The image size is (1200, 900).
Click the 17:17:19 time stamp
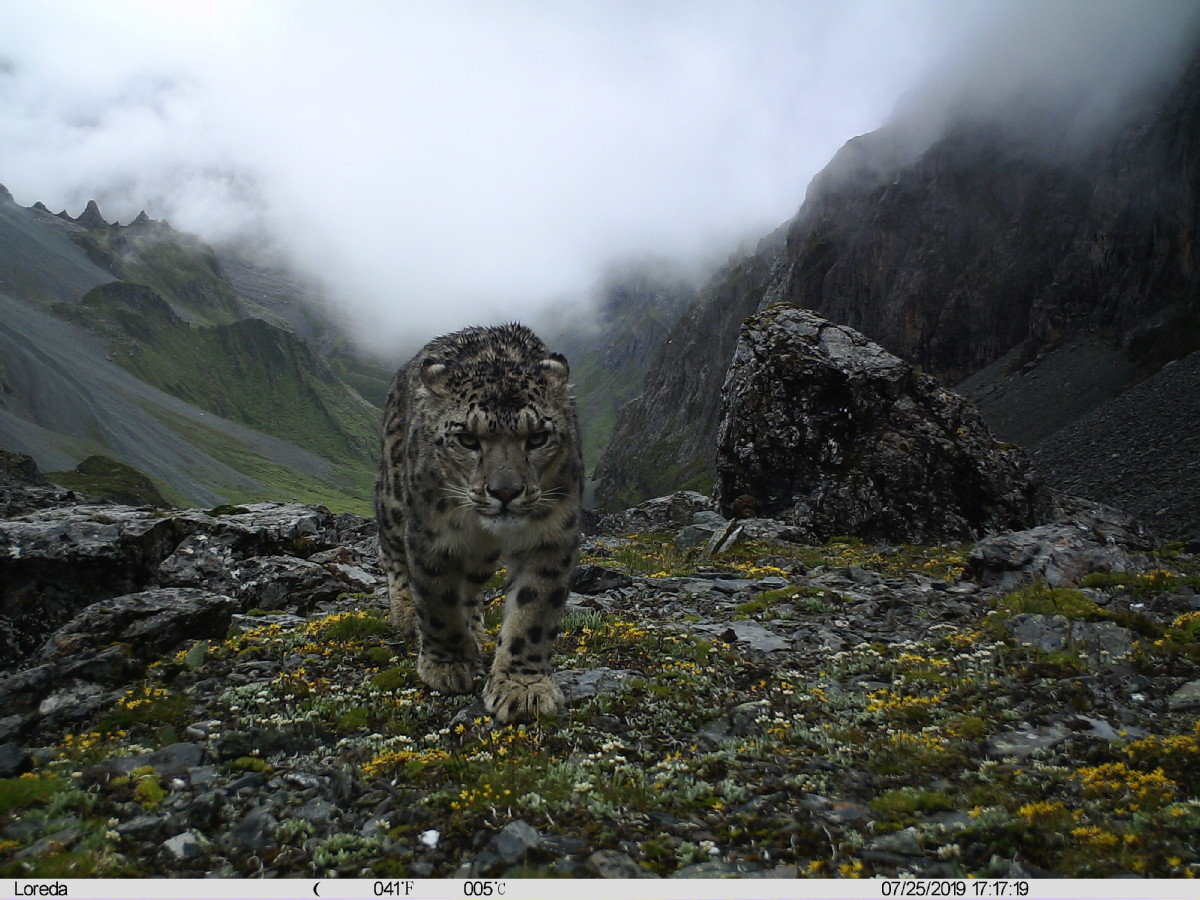click(997, 888)
